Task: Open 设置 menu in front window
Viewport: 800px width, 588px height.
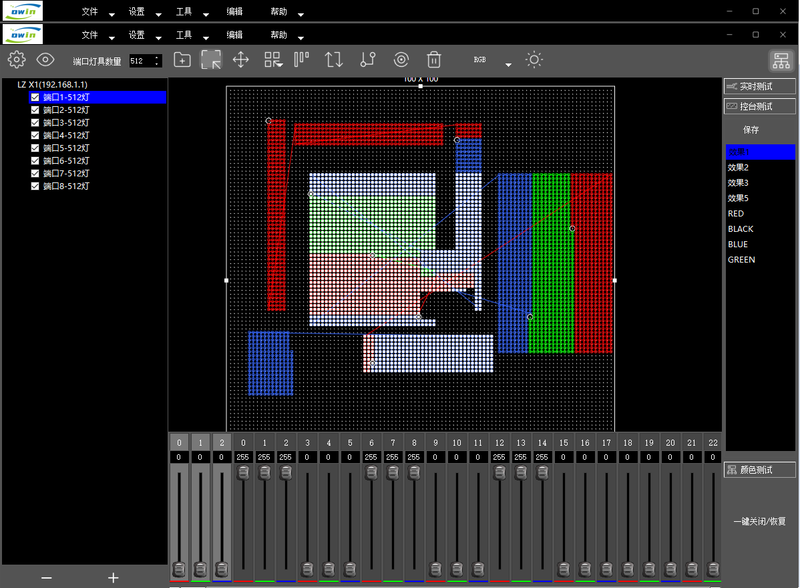Action: coord(136,35)
